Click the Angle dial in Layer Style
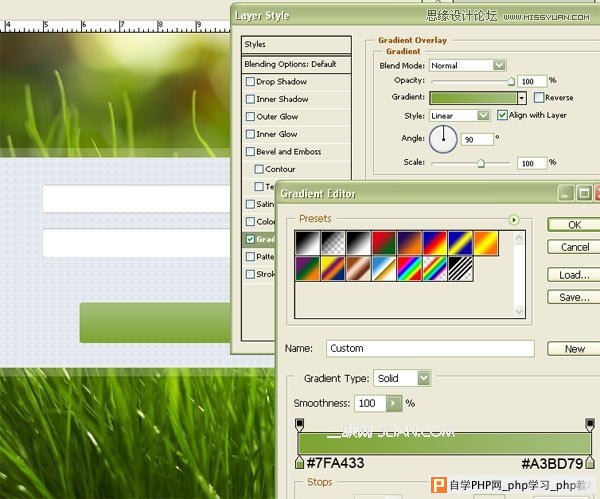The height and width of the screenshot is (499, 600). (x=443, y=139)
